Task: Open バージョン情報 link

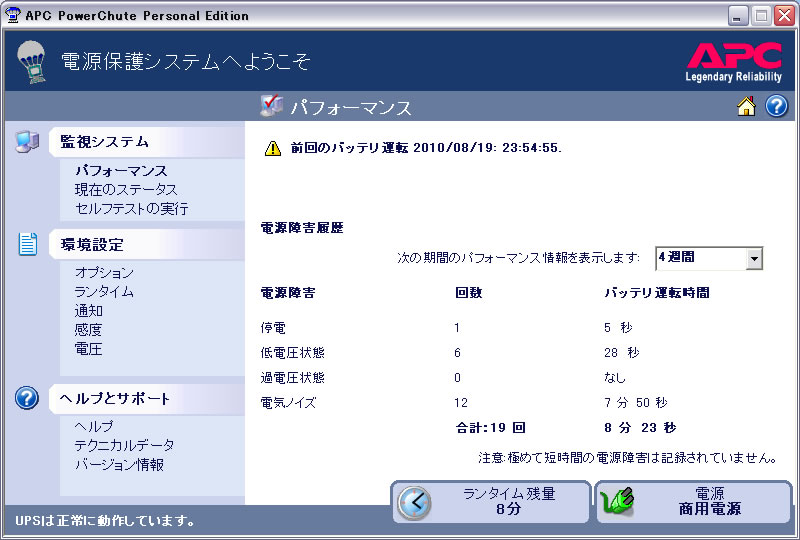Action: point(119,464)
